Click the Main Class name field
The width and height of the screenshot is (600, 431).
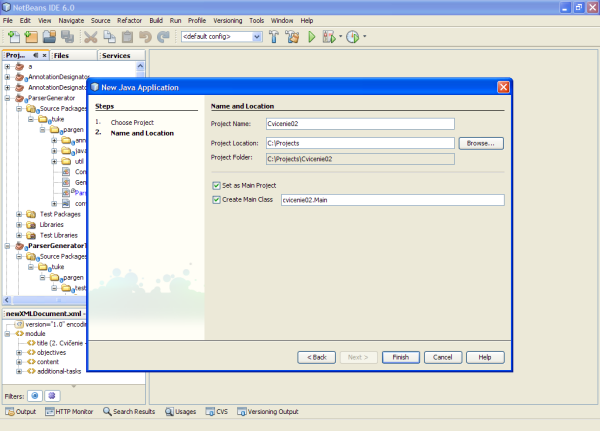point(393,200)
